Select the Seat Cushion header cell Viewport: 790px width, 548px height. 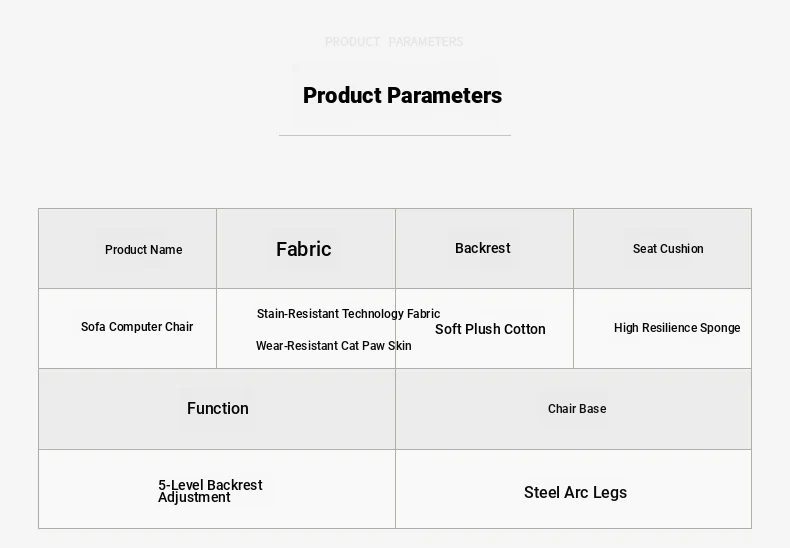[x=662, y=249]
